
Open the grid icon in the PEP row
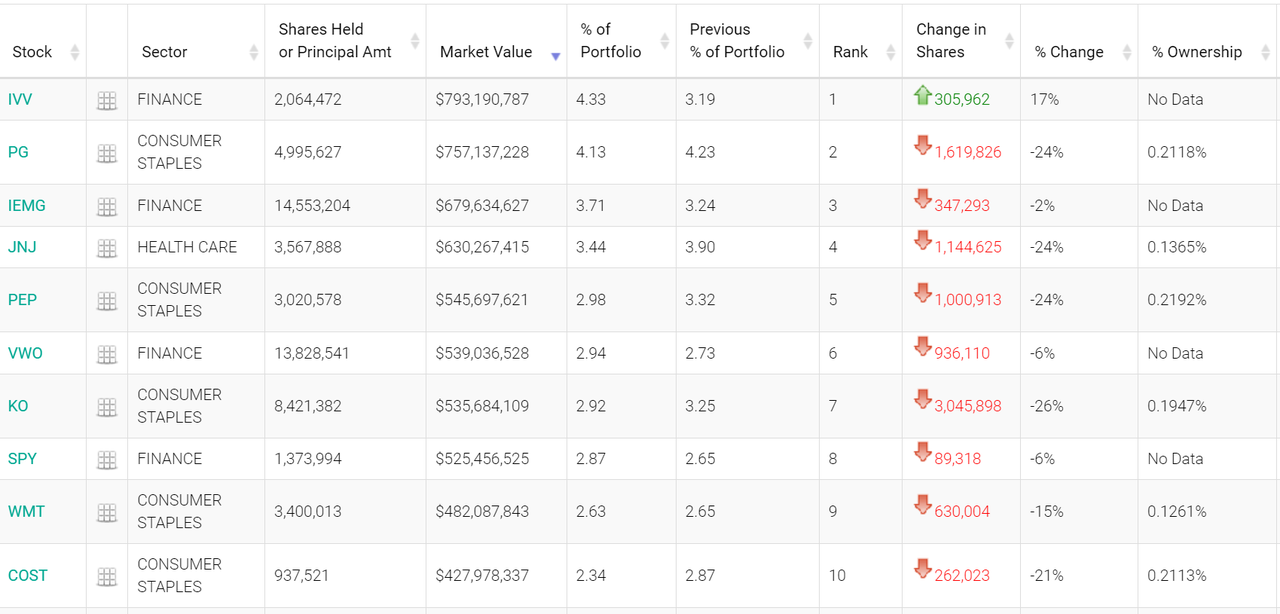pos(107,300)
